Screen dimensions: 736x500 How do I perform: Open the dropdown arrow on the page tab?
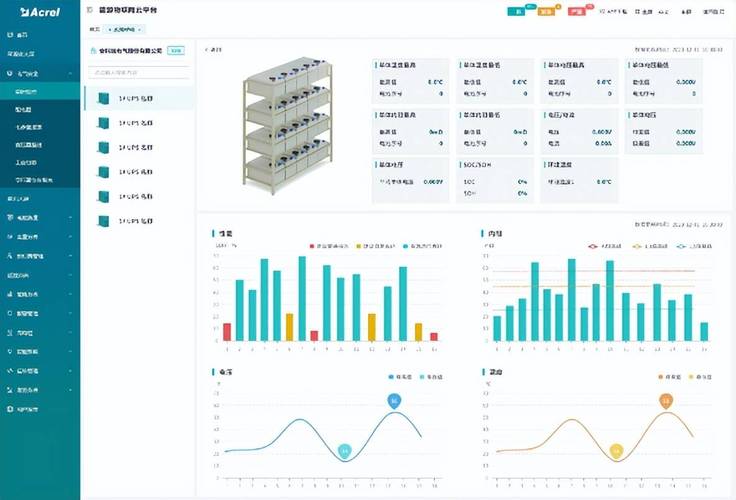click(x=139, y=30)
